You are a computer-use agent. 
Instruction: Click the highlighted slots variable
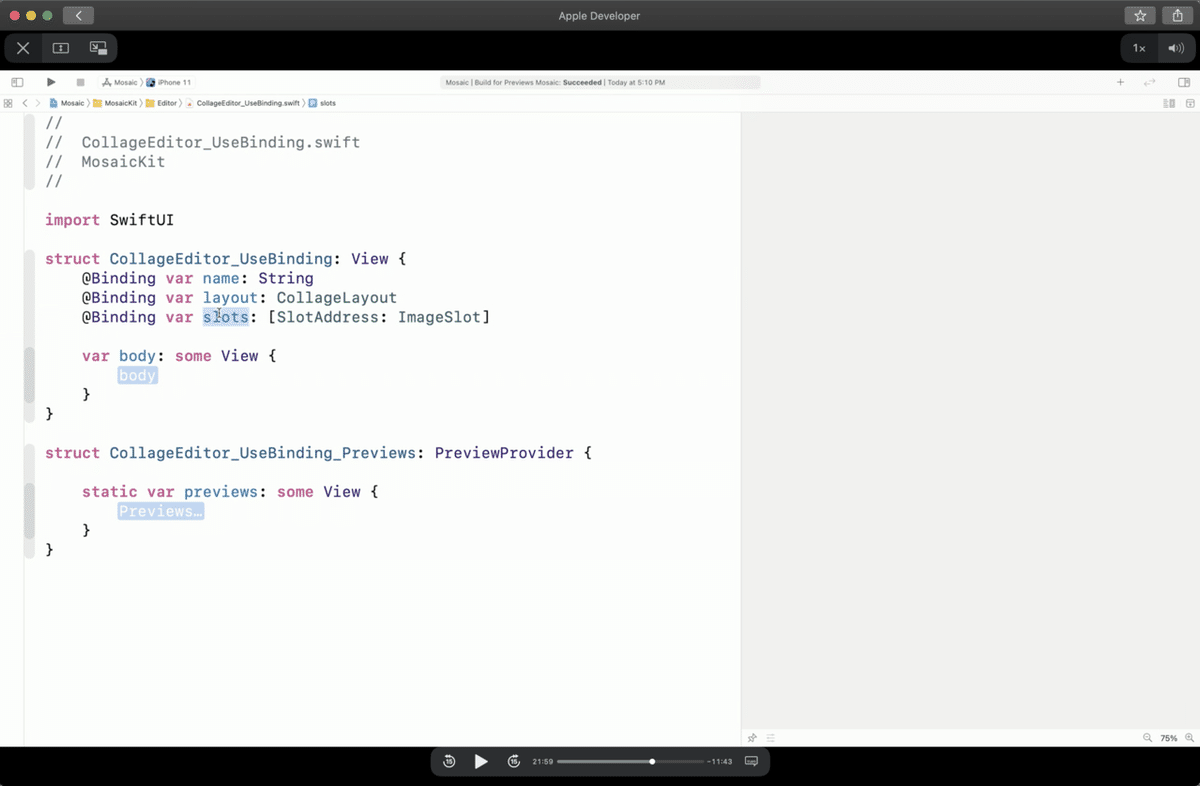click(x=225, y=317)
